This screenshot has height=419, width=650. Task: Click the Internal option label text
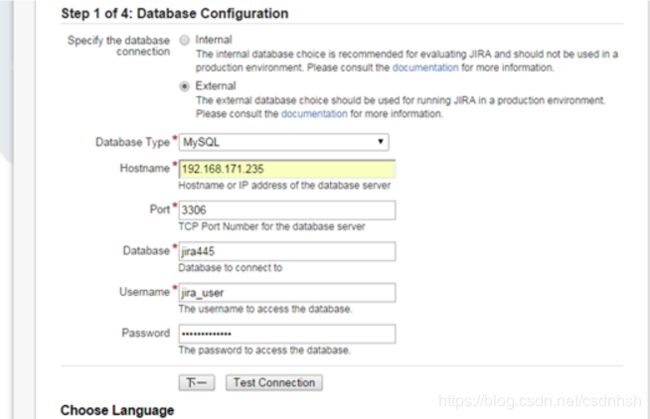(213, 40)
